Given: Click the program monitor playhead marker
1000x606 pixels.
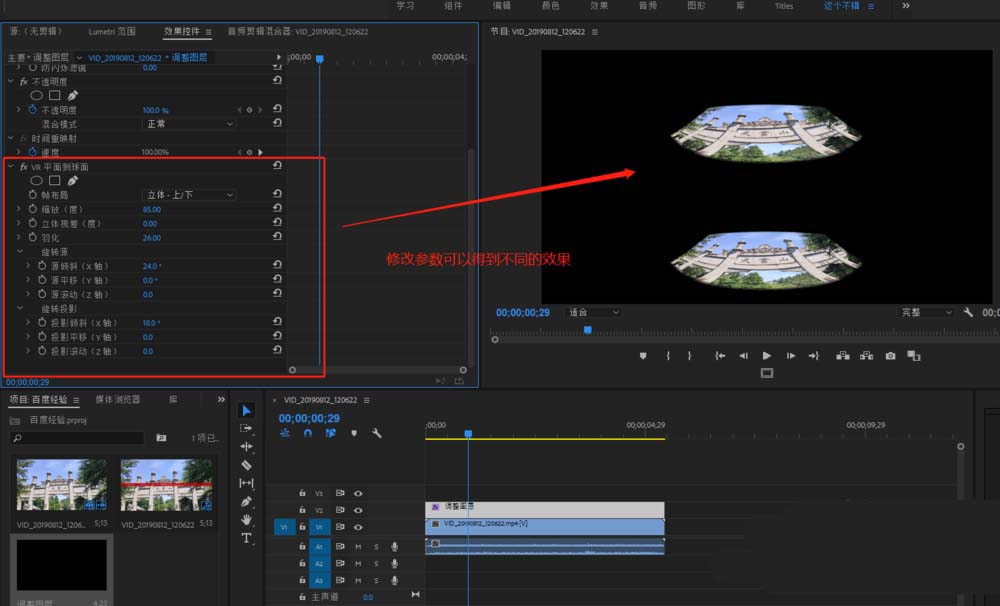Looking at the screenshot, I should [587, 329].
